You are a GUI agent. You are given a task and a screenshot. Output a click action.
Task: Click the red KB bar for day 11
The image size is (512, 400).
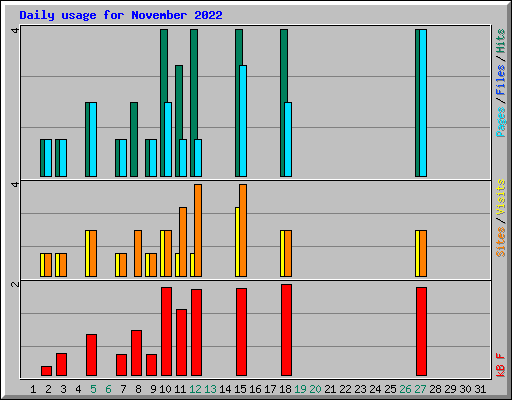[x=181, y=343]
